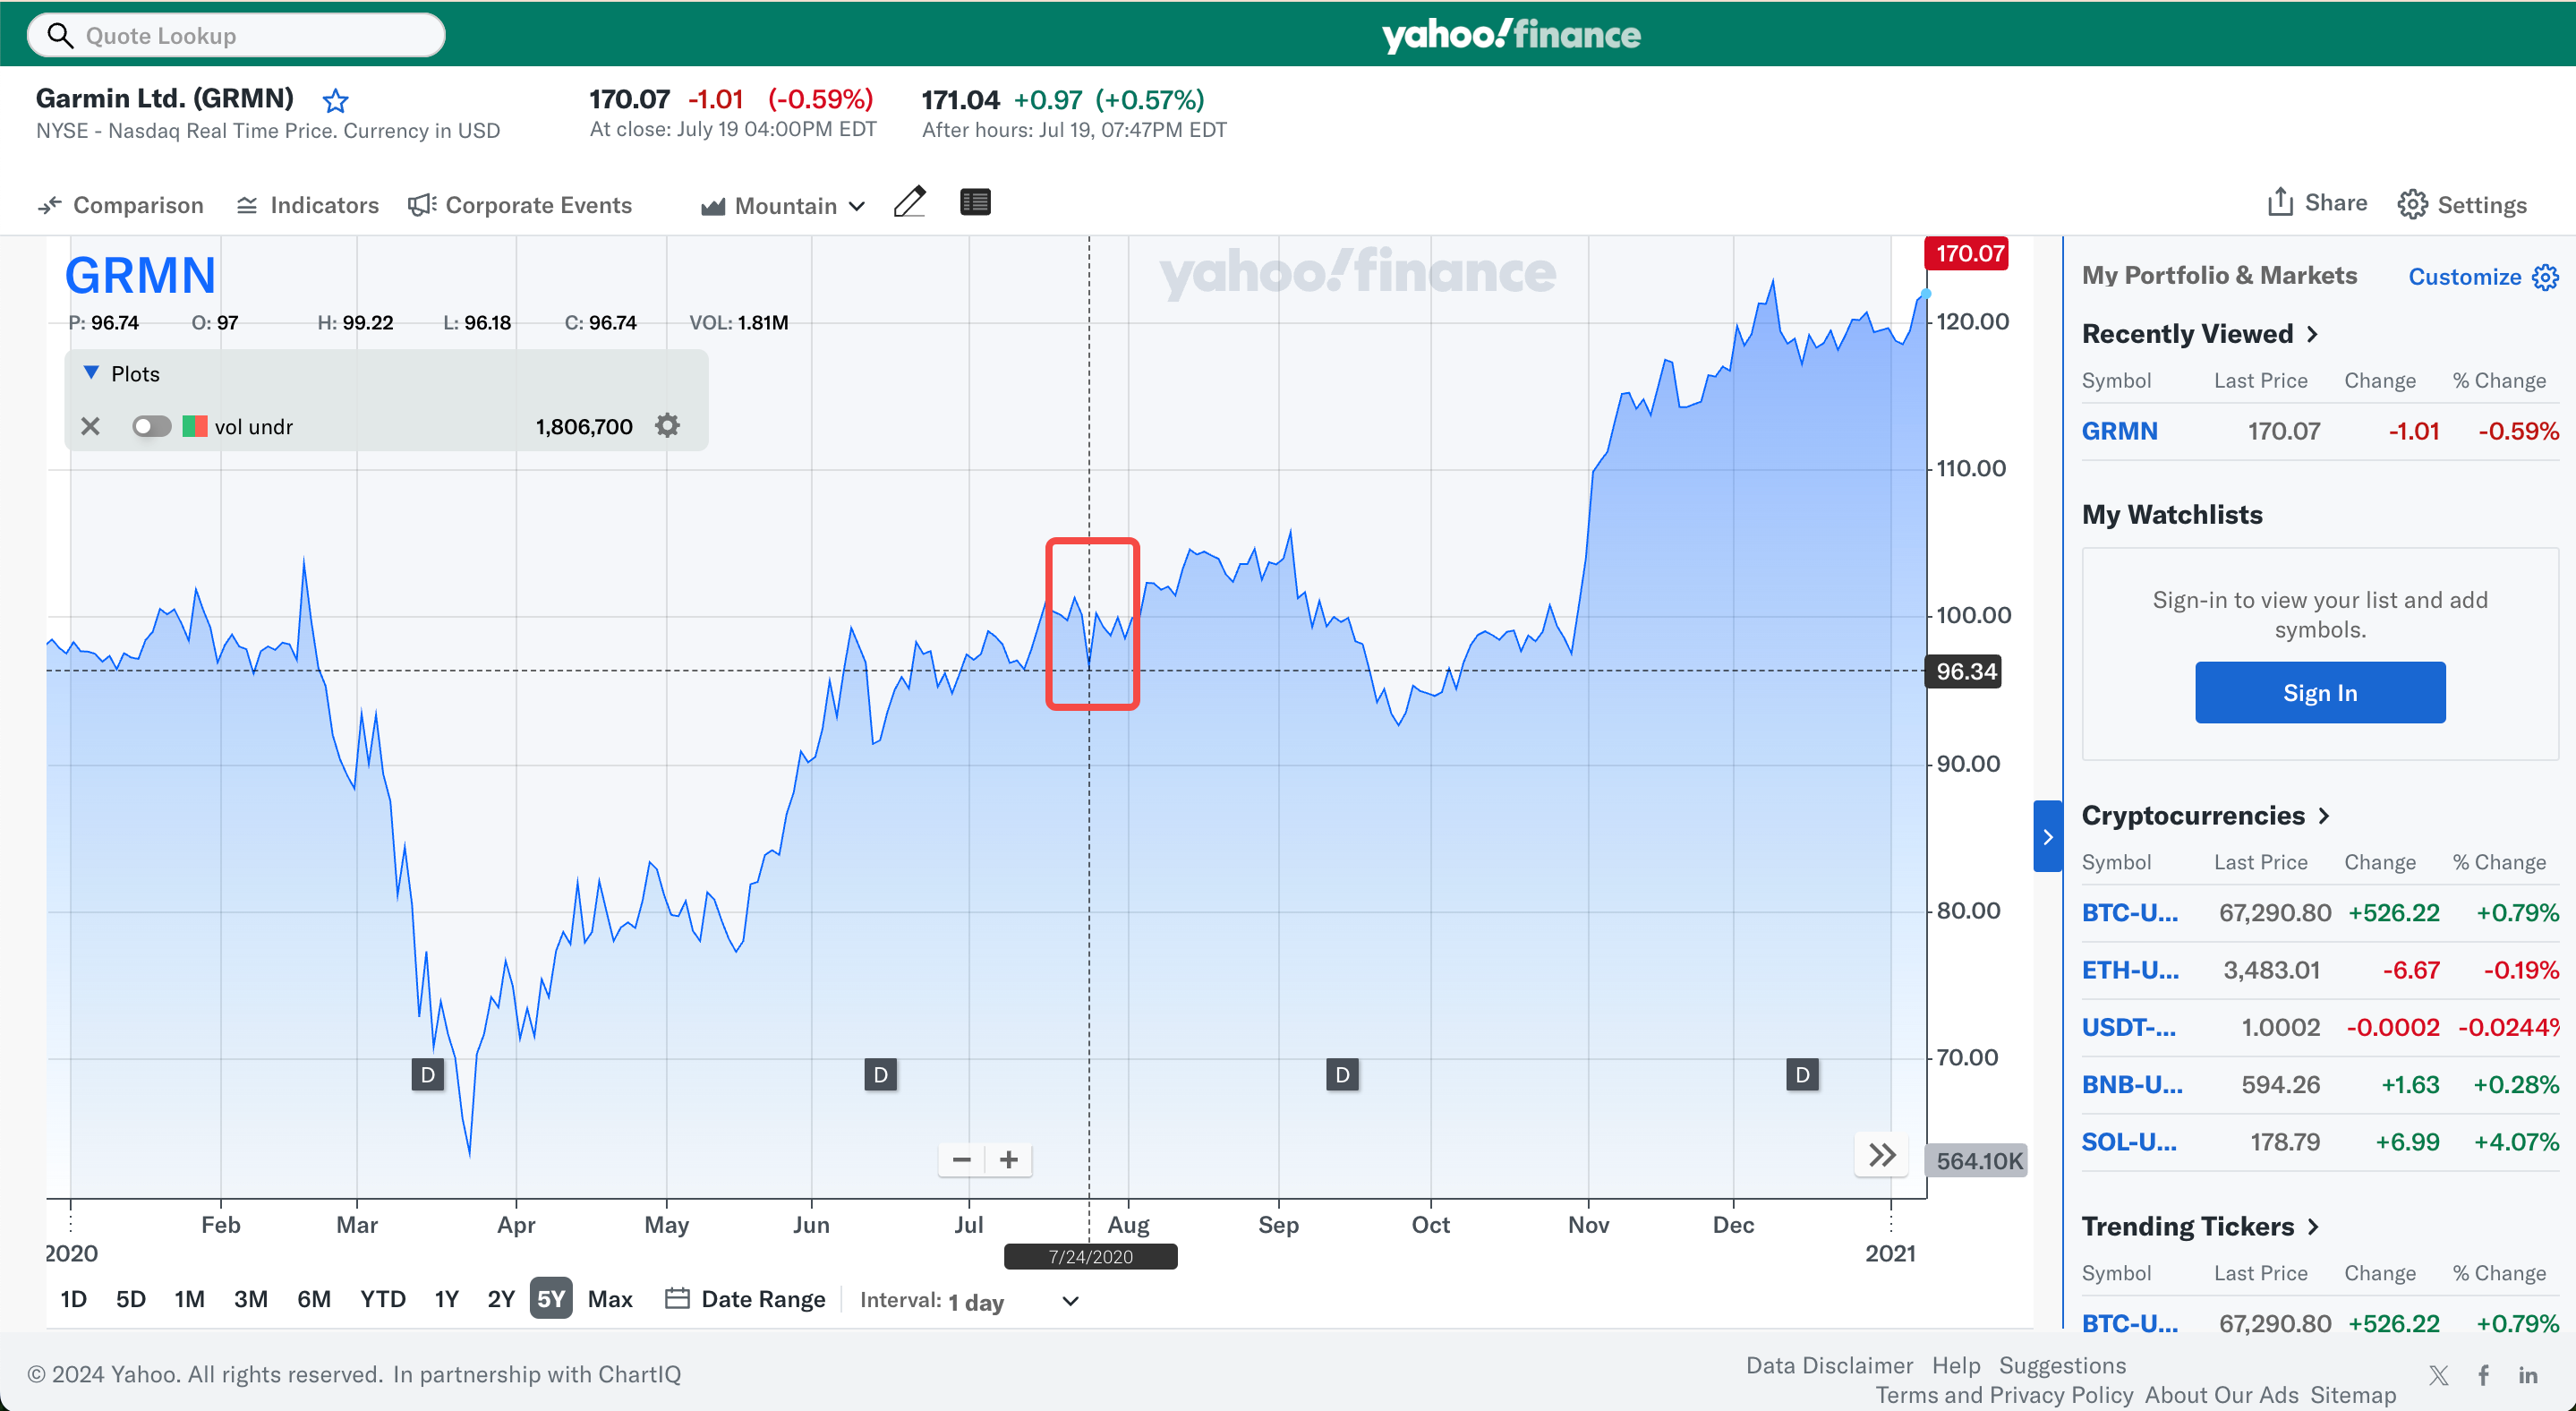The height and width of the screenshot is (1411, 2576).
Task: Zoom in the chart with plus button
Action: coord(1009,1160)
